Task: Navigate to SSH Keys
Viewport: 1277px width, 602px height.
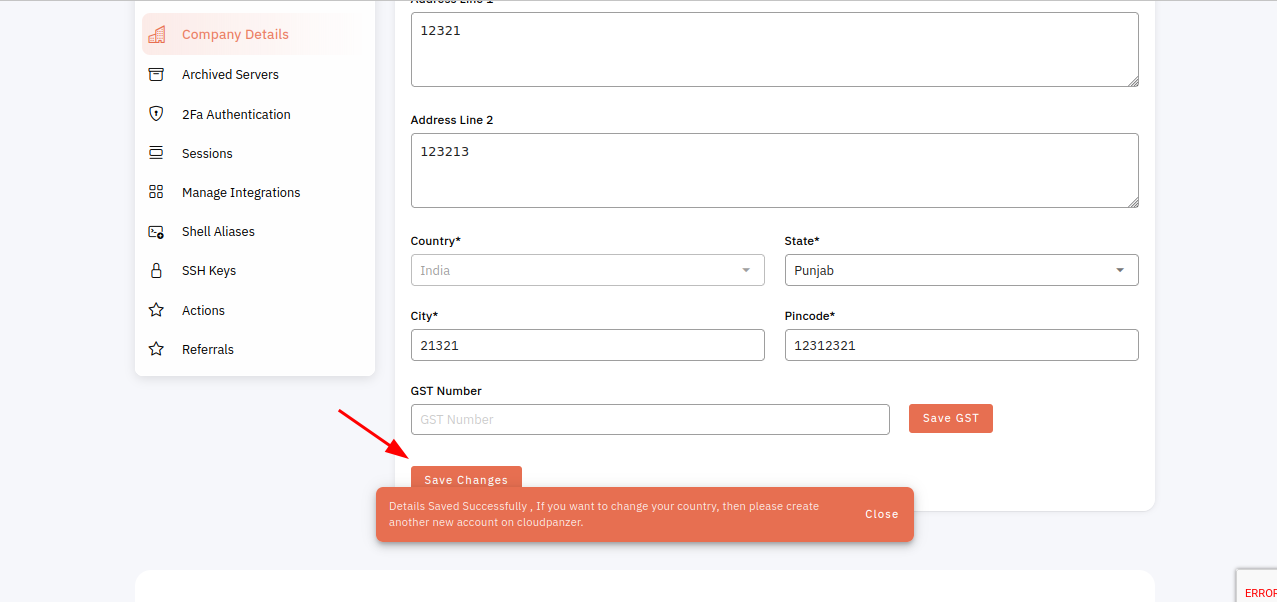Action: click(x=209, y=270)
